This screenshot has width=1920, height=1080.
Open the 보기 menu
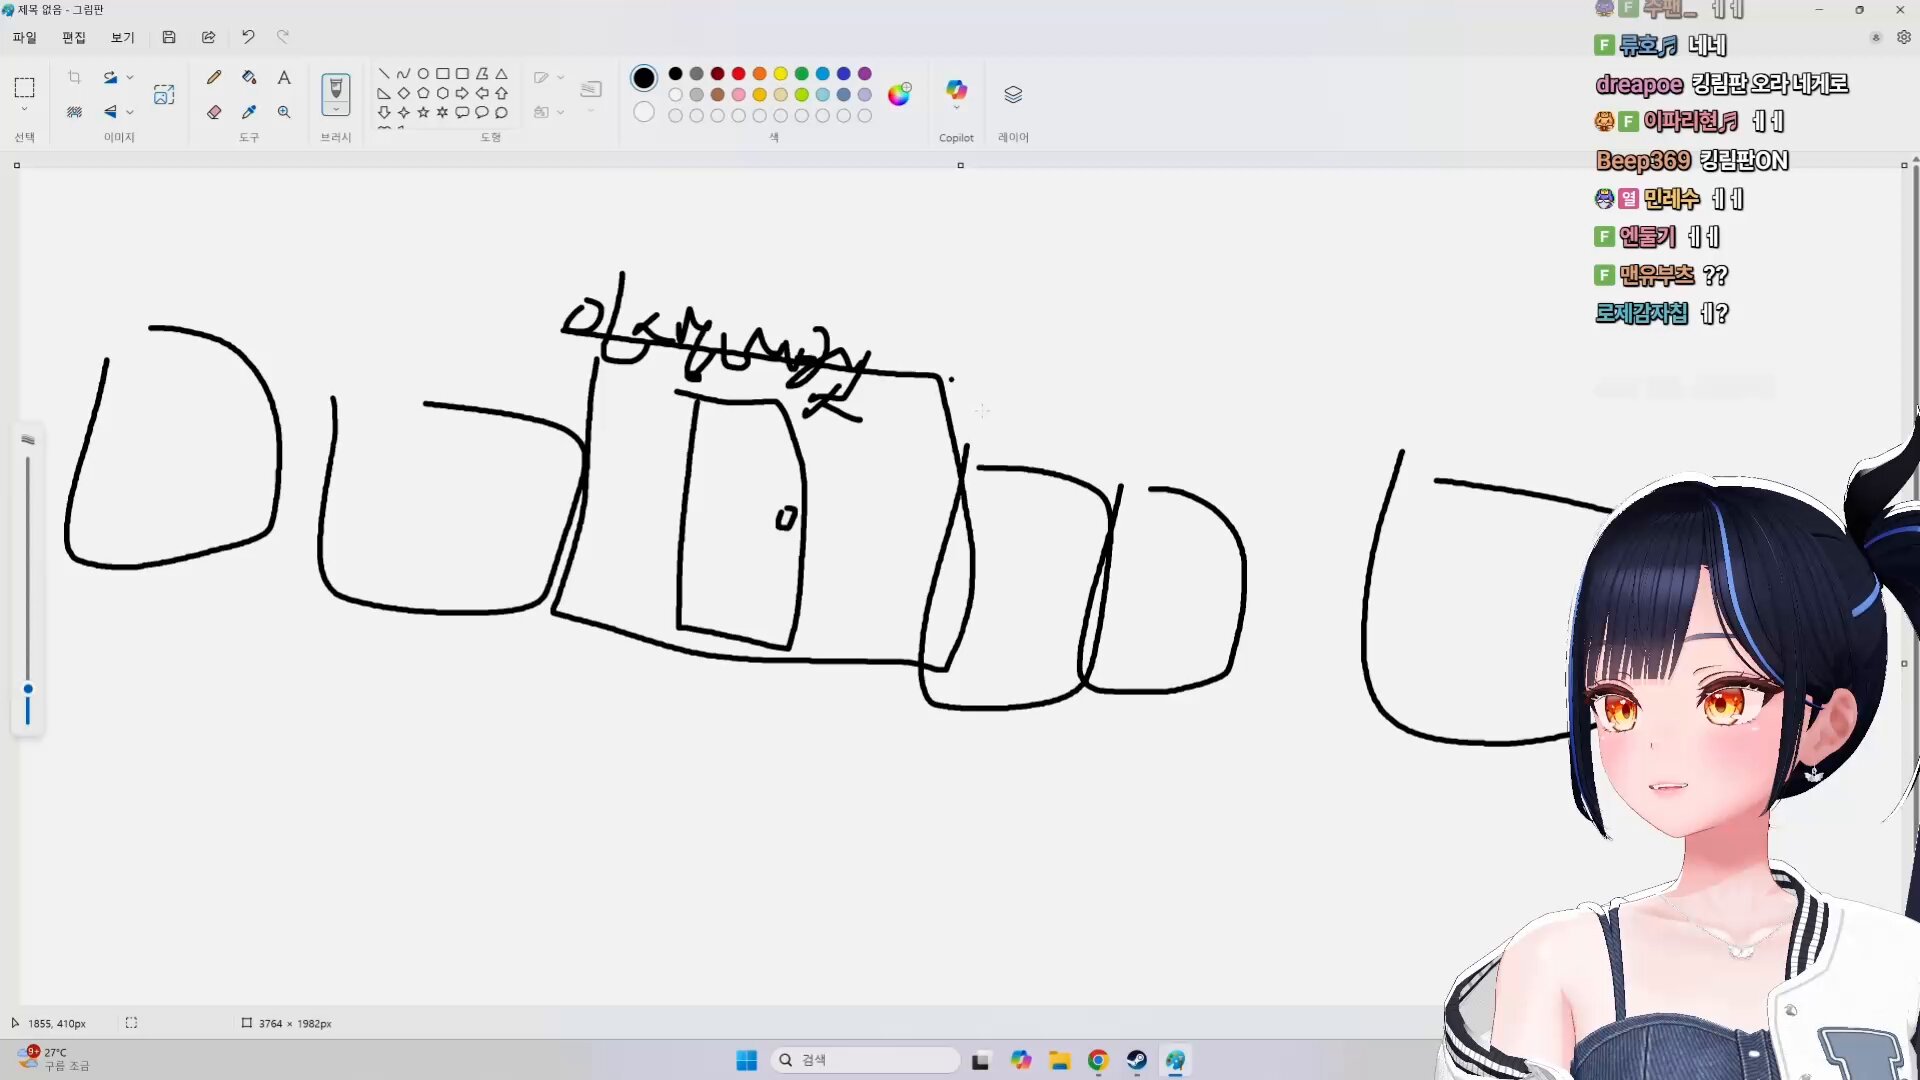[x=122, y=37]
